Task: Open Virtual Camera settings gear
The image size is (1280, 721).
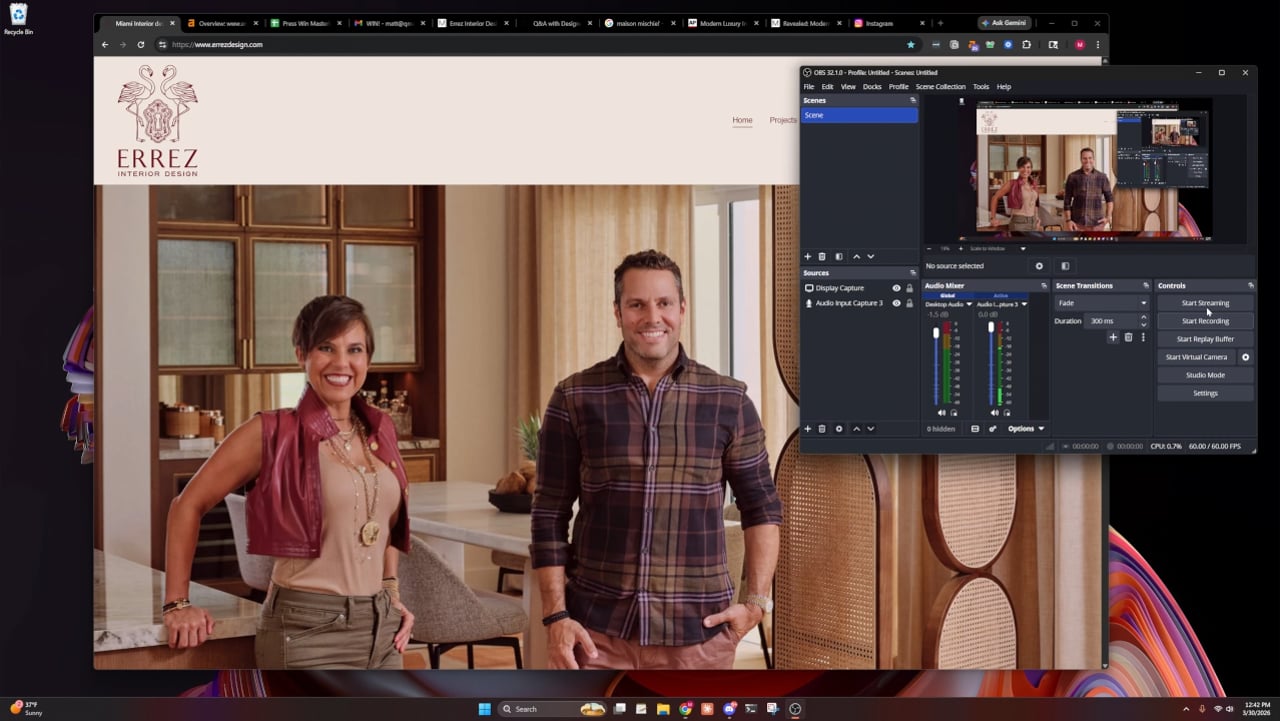Action: pyautogui.click(x=1245, y=357)
